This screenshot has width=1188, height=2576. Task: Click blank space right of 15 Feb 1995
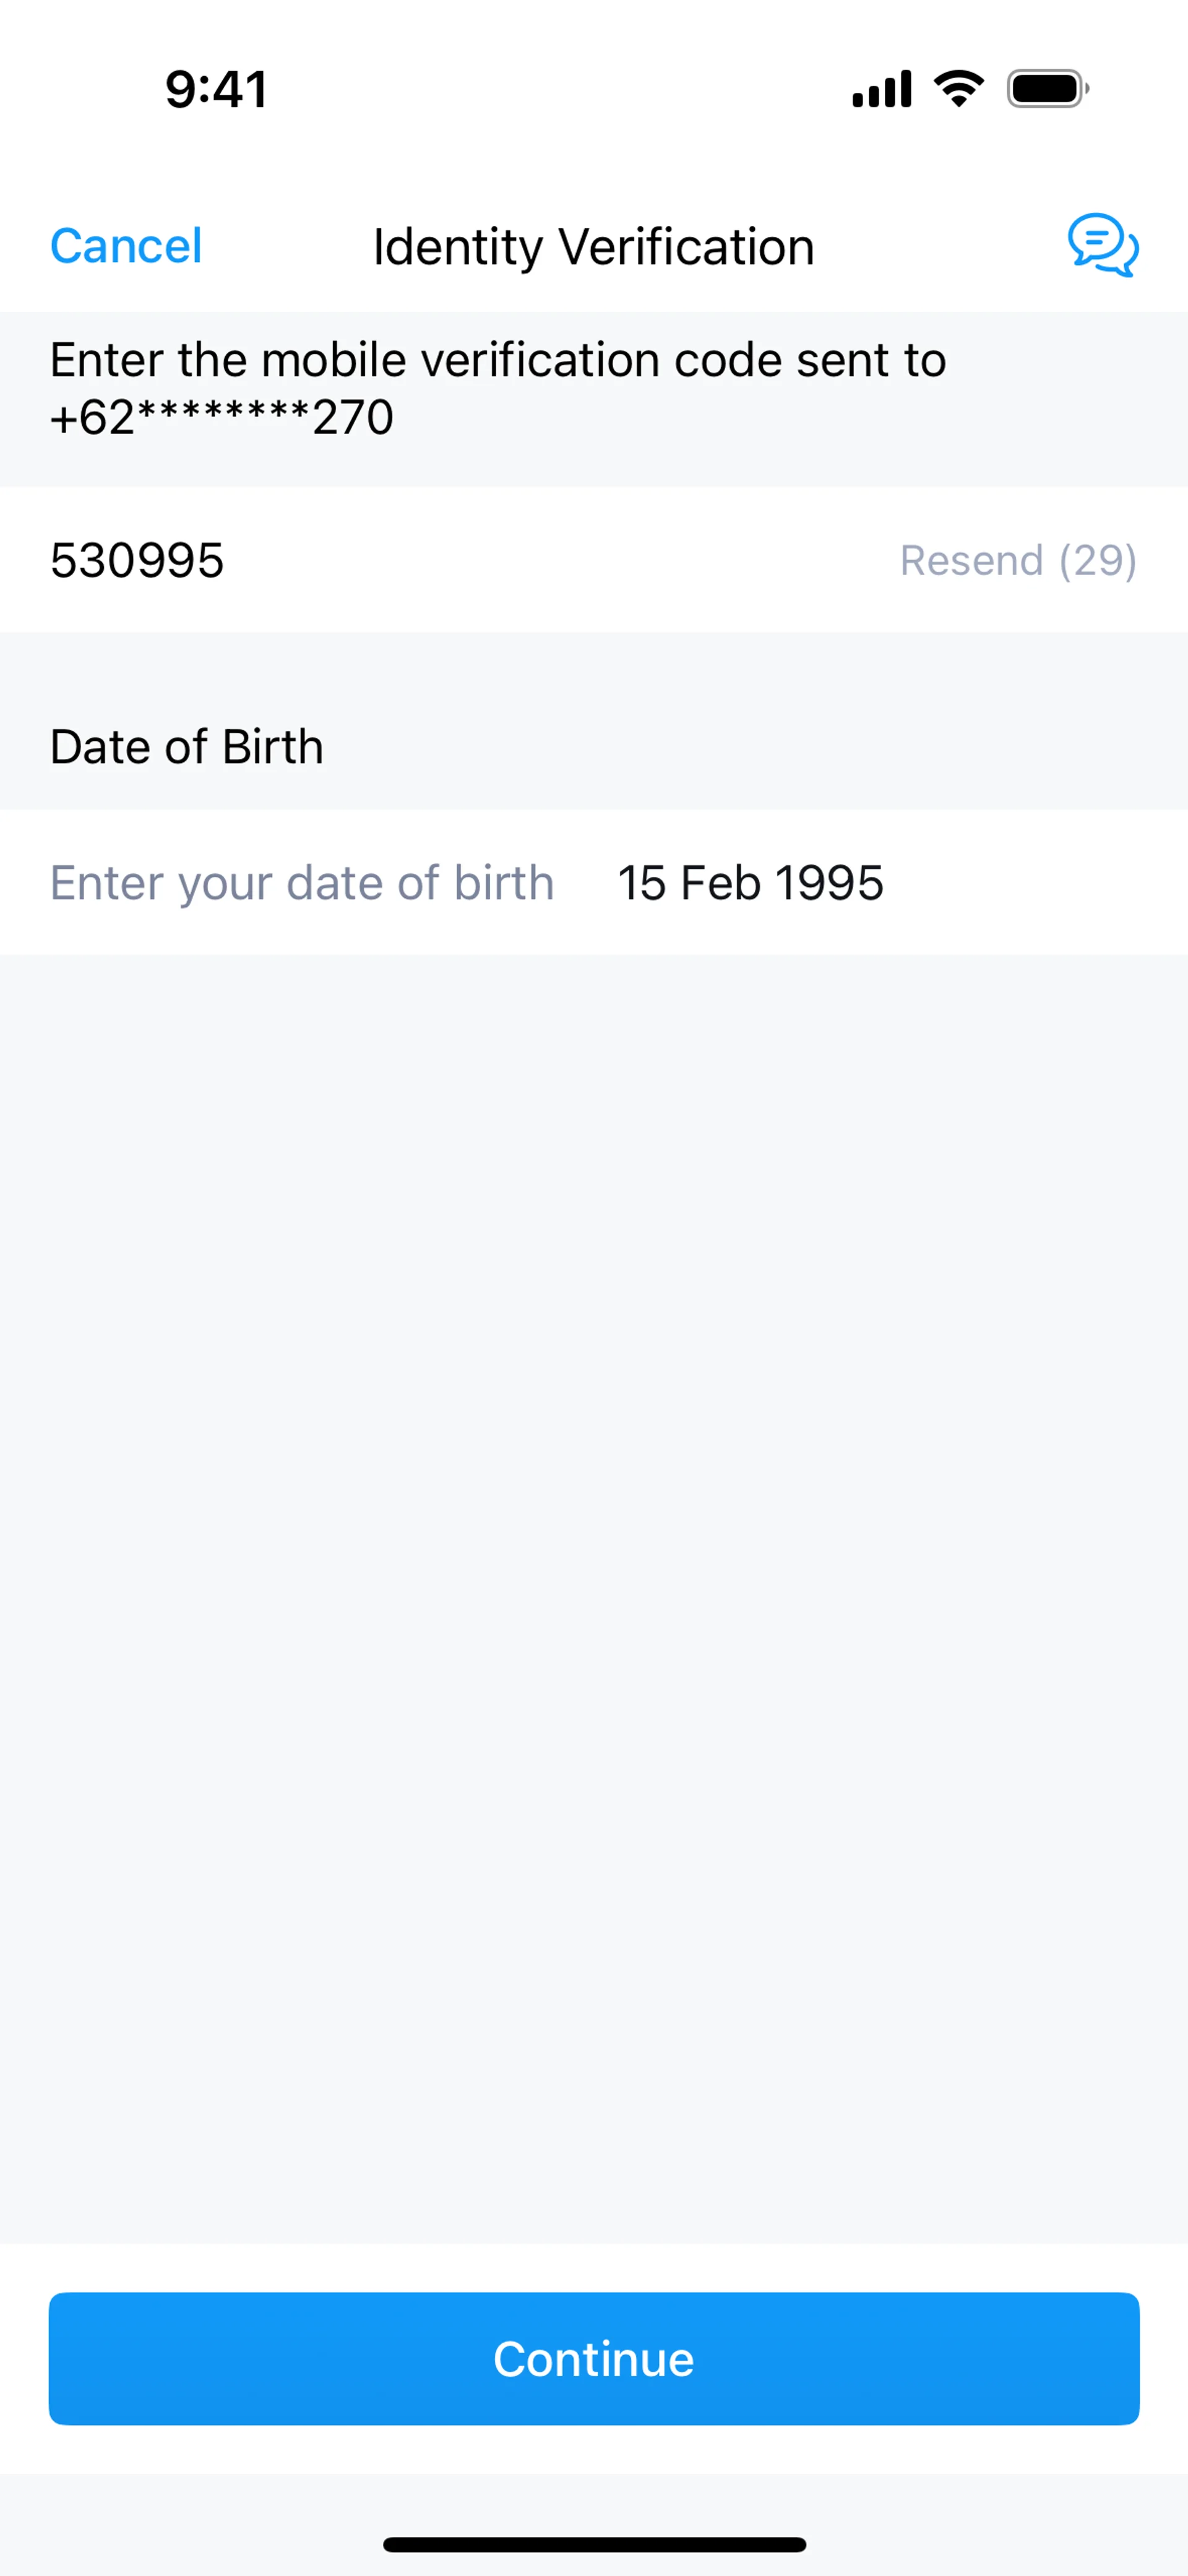coord(1030,883)
